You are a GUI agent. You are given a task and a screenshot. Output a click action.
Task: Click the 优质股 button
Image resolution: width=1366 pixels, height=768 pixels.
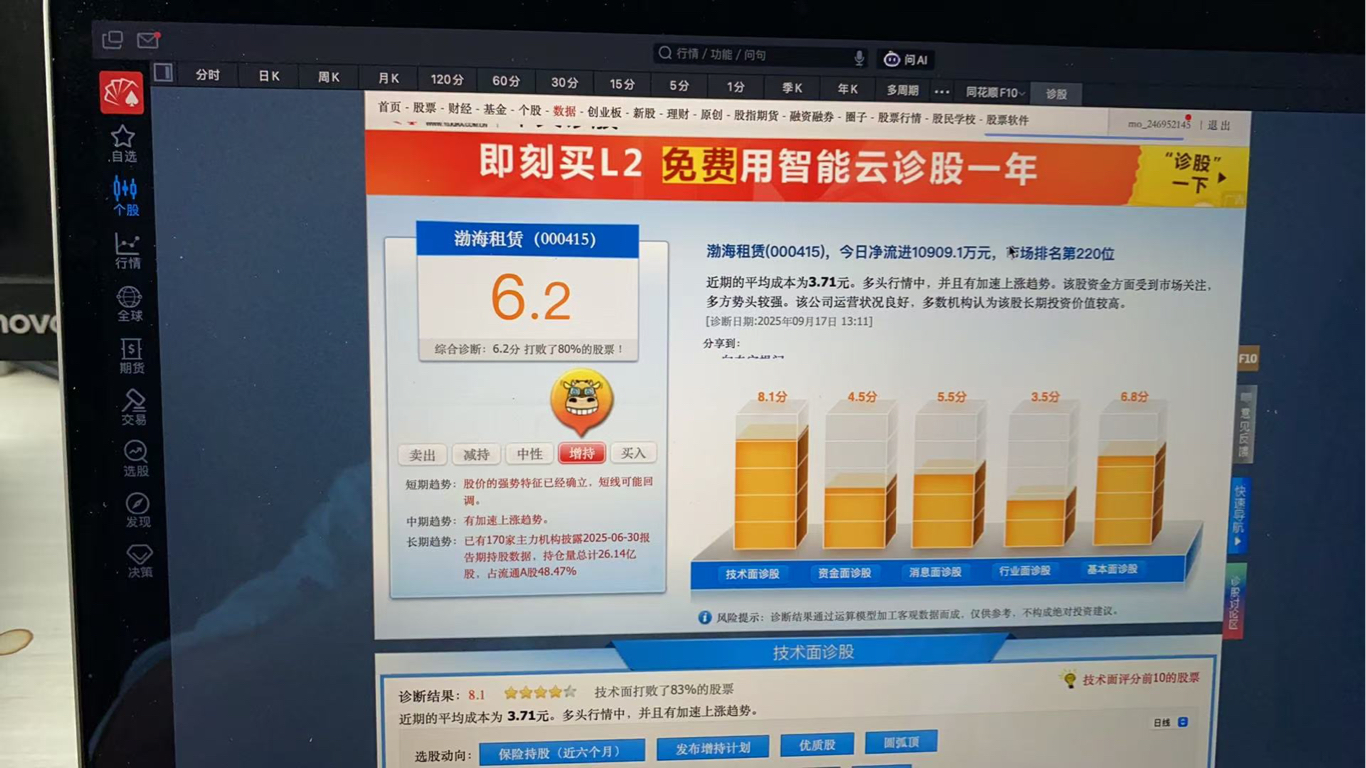[817, 744]
